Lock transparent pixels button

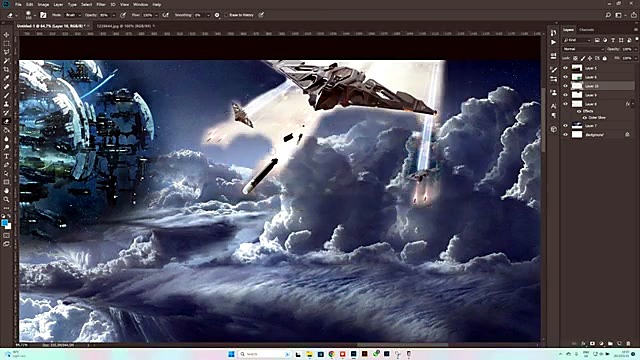(575, 58)
